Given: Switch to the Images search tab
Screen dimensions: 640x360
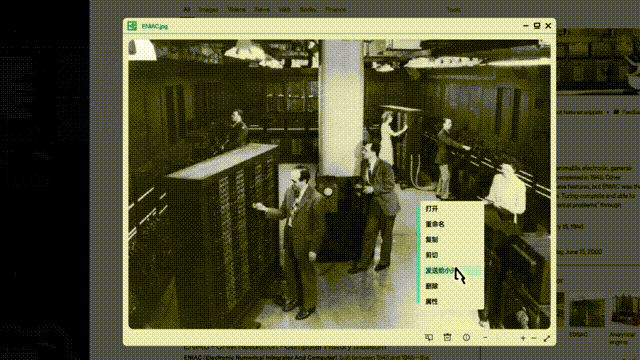Looking at the screenshot, I should [x=208, y=9].
